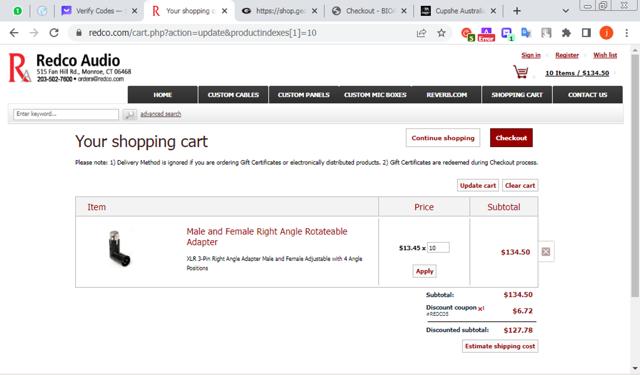Click the shopping cart icon in the header
Screen dimensions: 640x375
521,72
